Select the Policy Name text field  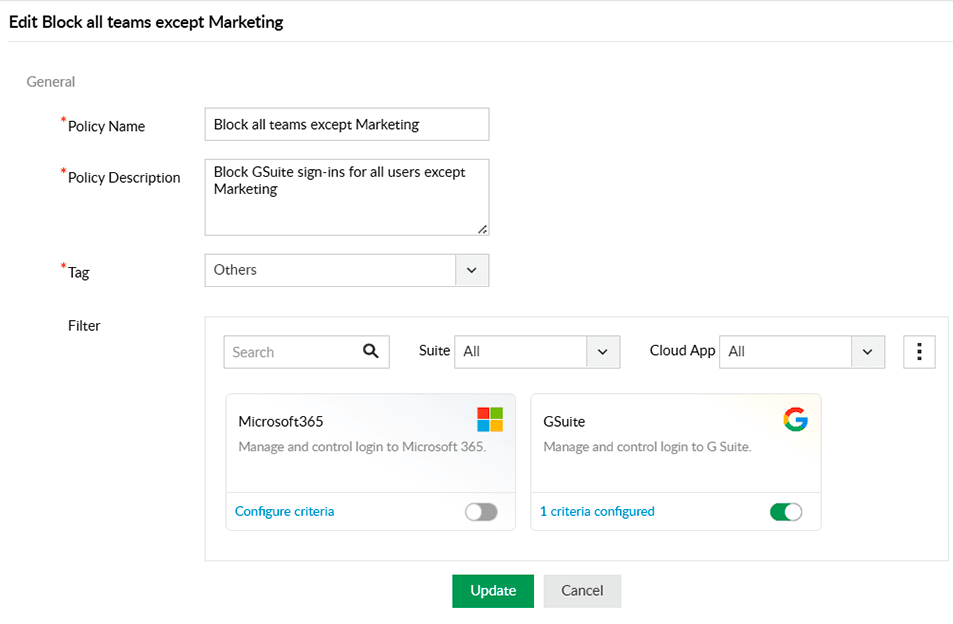[346, 124]
